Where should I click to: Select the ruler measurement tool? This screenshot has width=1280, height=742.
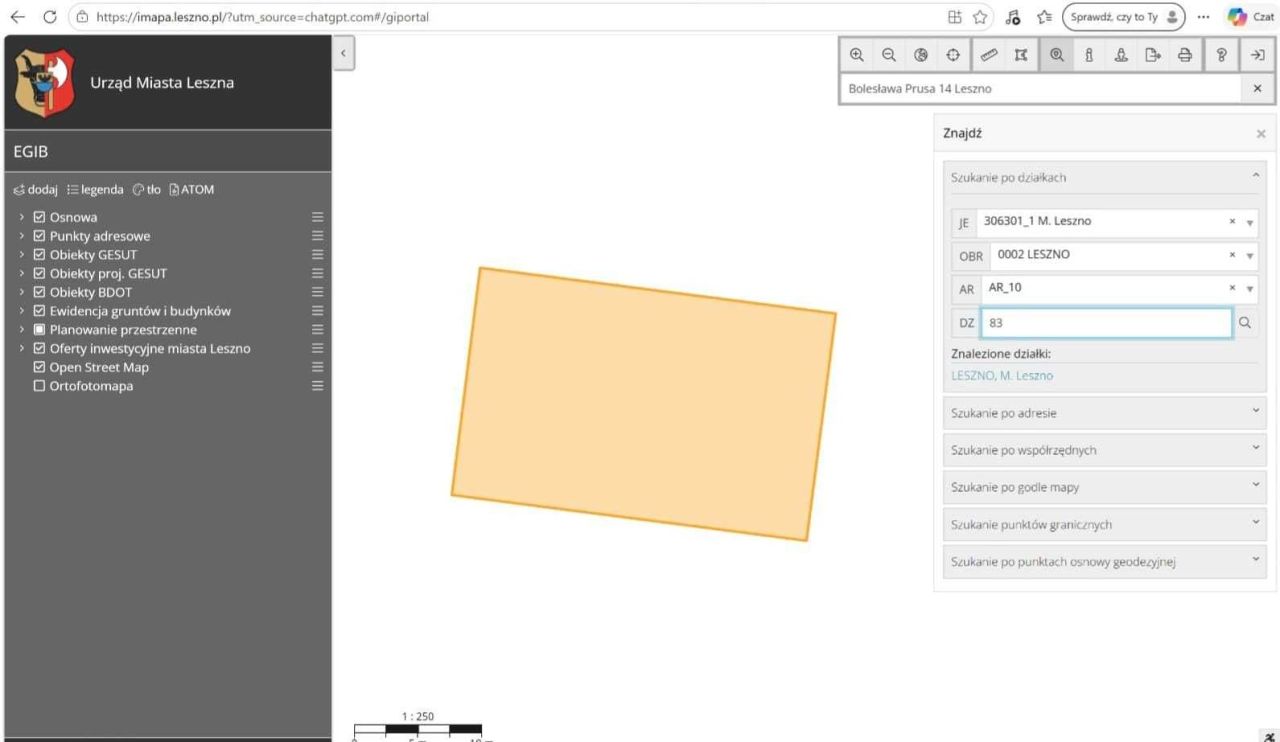coord(989,56)
